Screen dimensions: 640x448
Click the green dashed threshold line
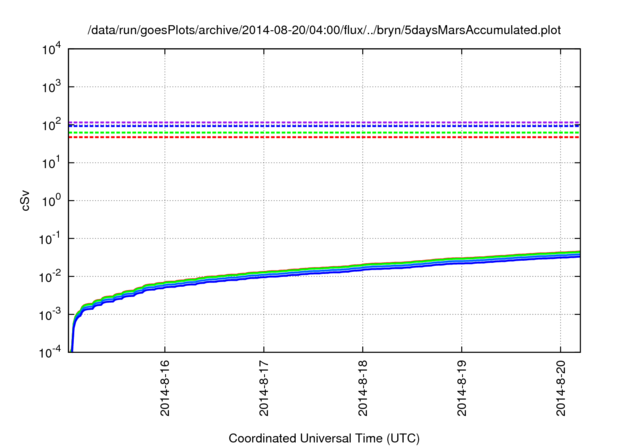324,133
